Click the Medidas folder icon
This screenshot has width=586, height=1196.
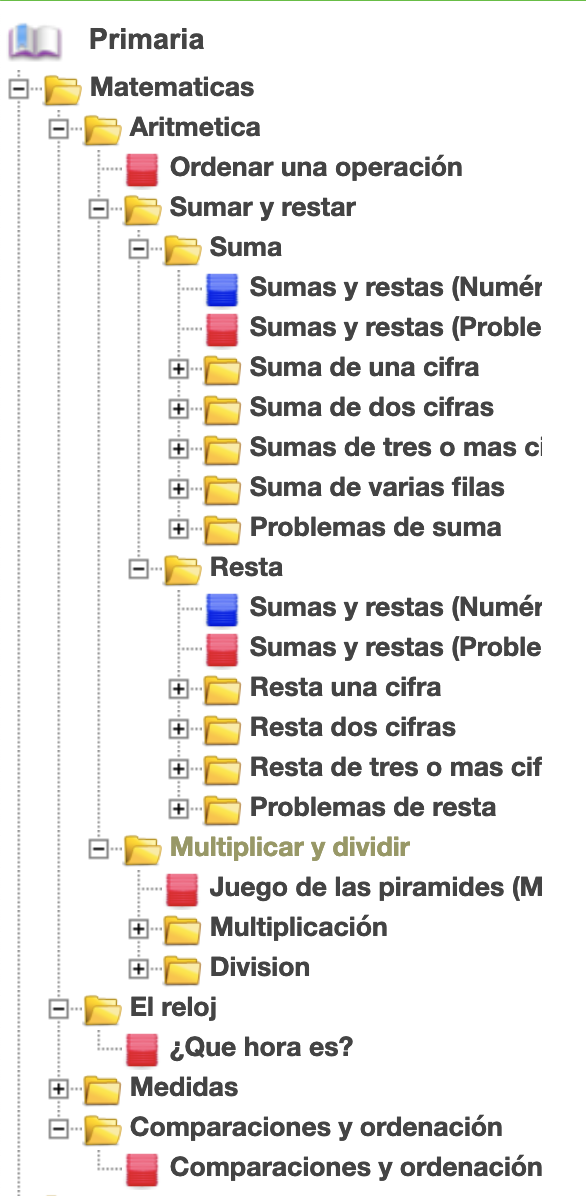tap(102, 1089)
